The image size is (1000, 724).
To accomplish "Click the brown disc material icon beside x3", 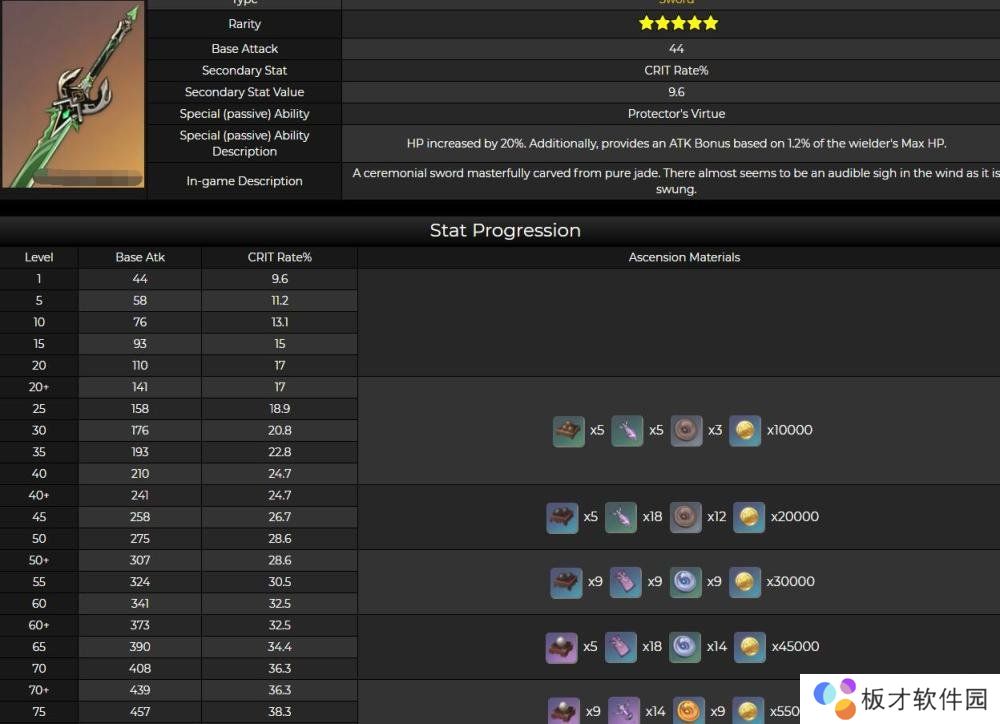I will coord(686,431).
